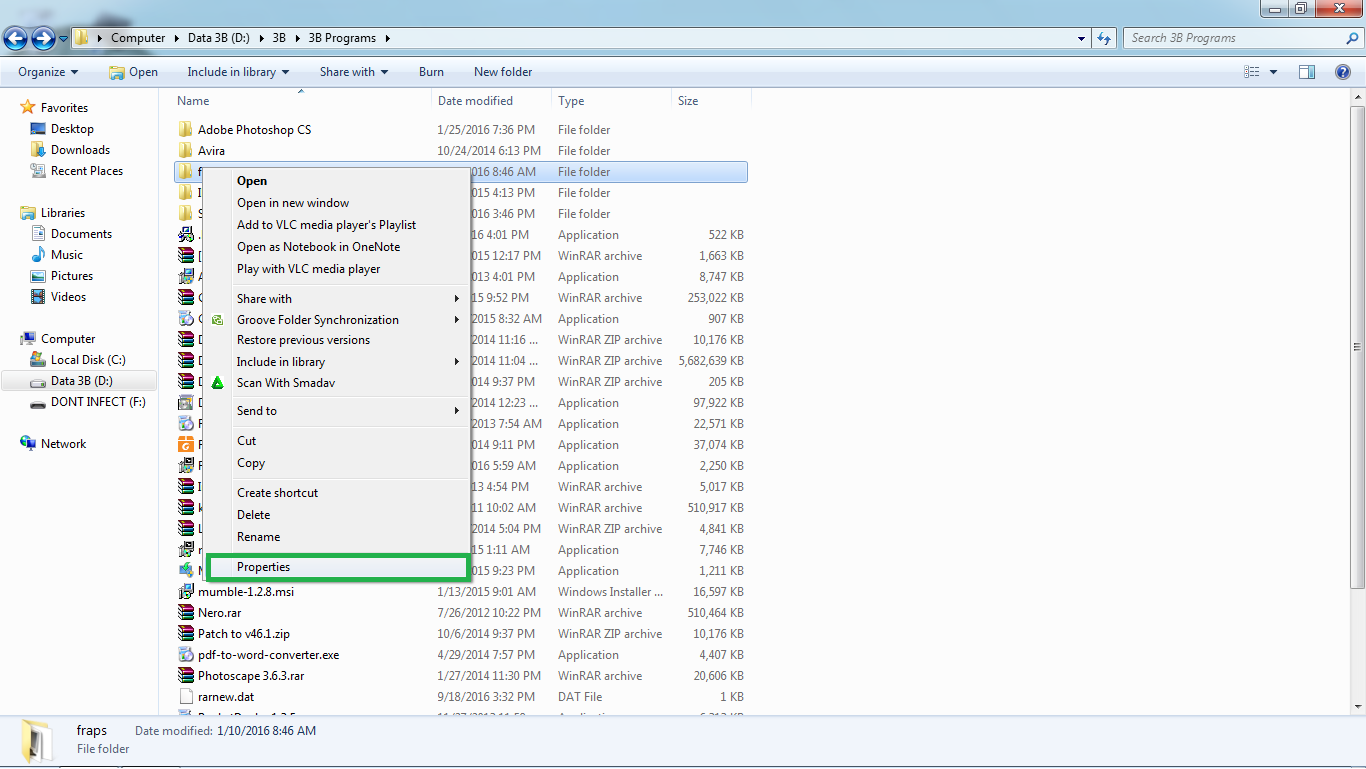Open Properties from the context menu

coord(338,567)
